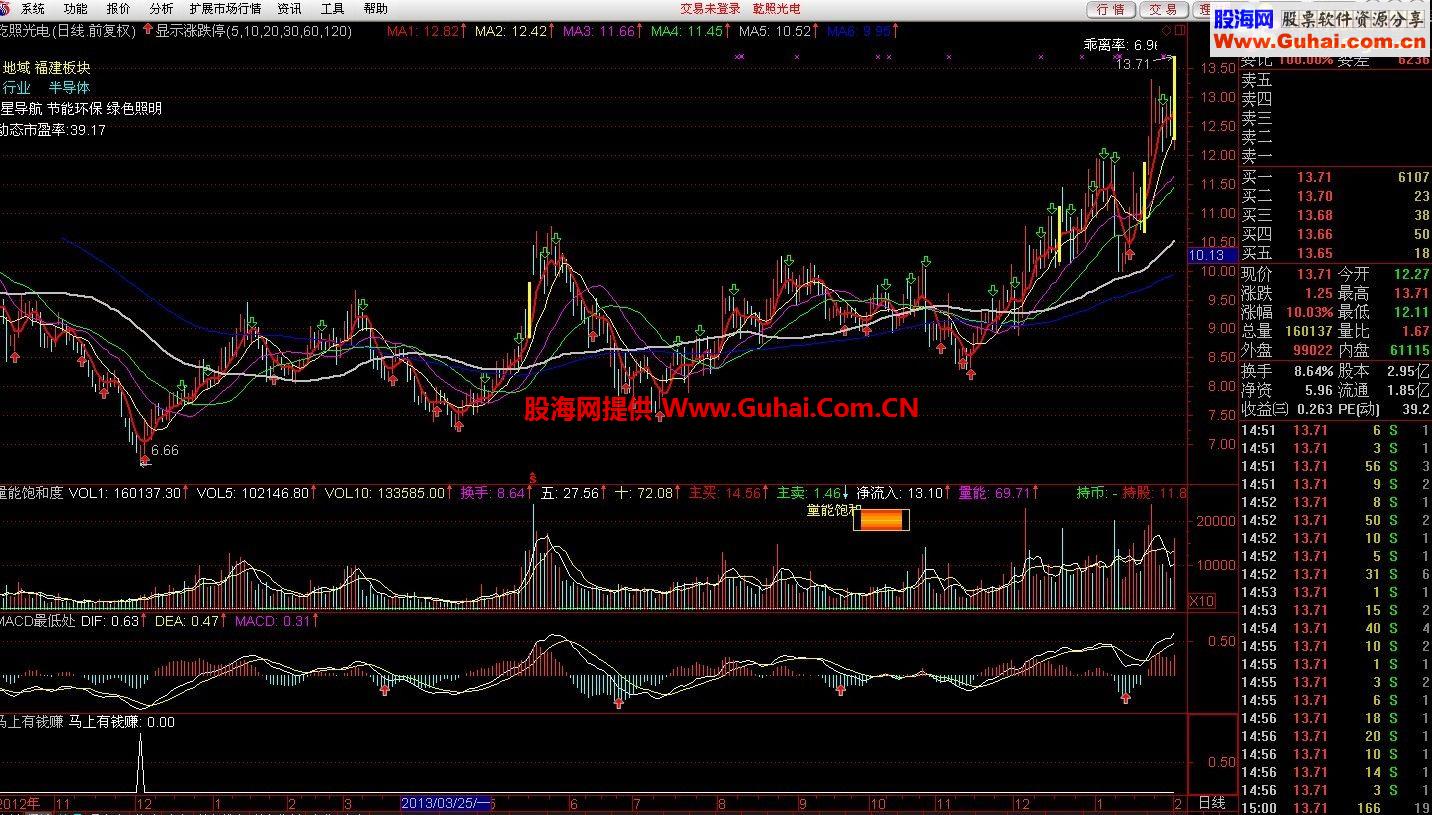
Task: Click the purple MACD: 0.31 label
Action: click(277, 622)
